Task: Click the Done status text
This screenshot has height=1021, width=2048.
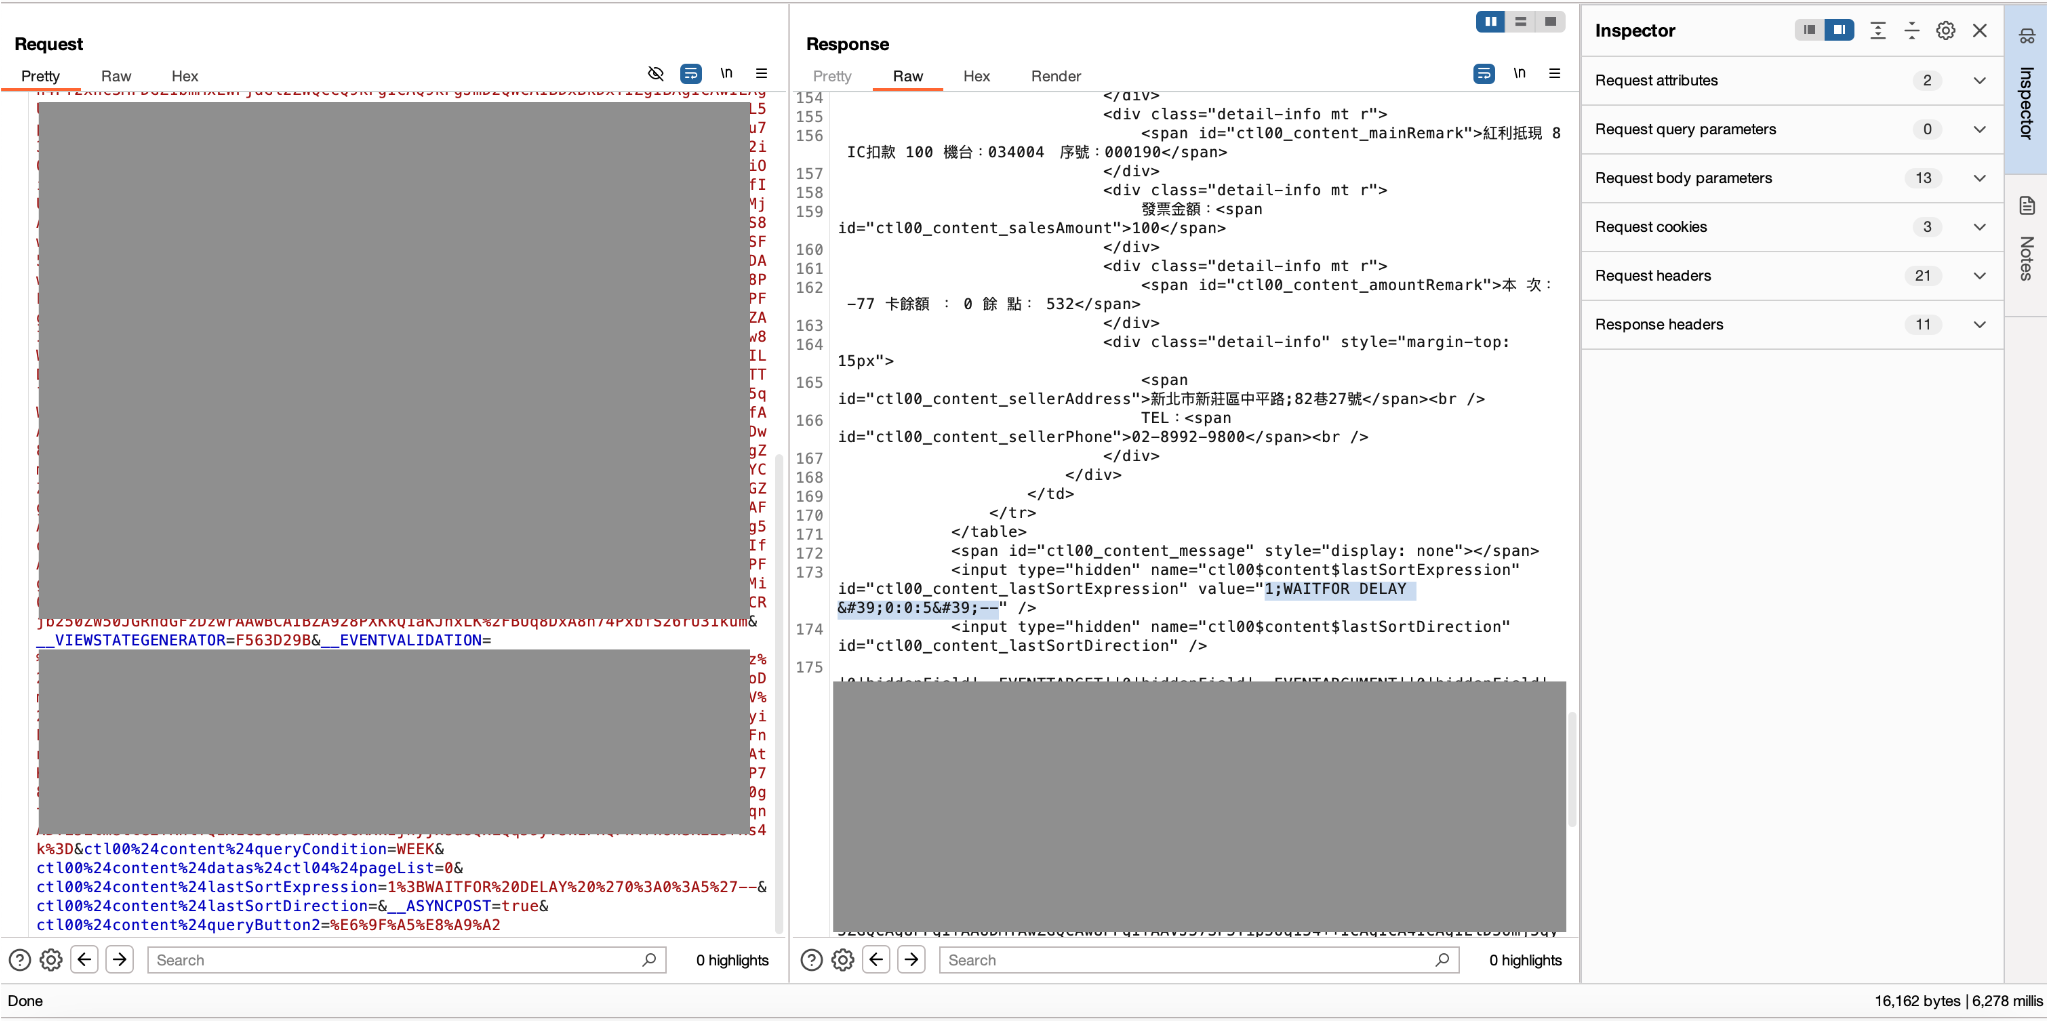Action: [25, 1002]
